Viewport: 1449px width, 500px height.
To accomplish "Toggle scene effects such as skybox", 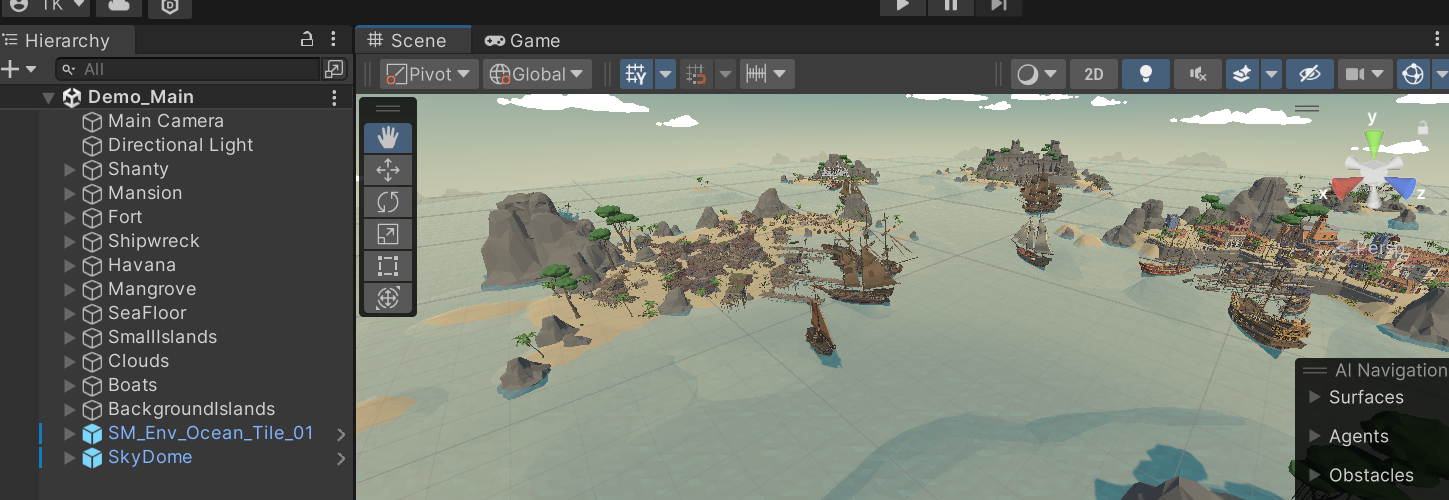I will 1242,74.
